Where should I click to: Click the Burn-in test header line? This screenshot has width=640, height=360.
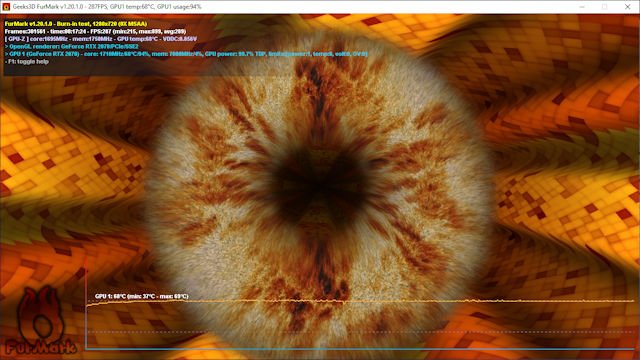[x=76, y=24]
